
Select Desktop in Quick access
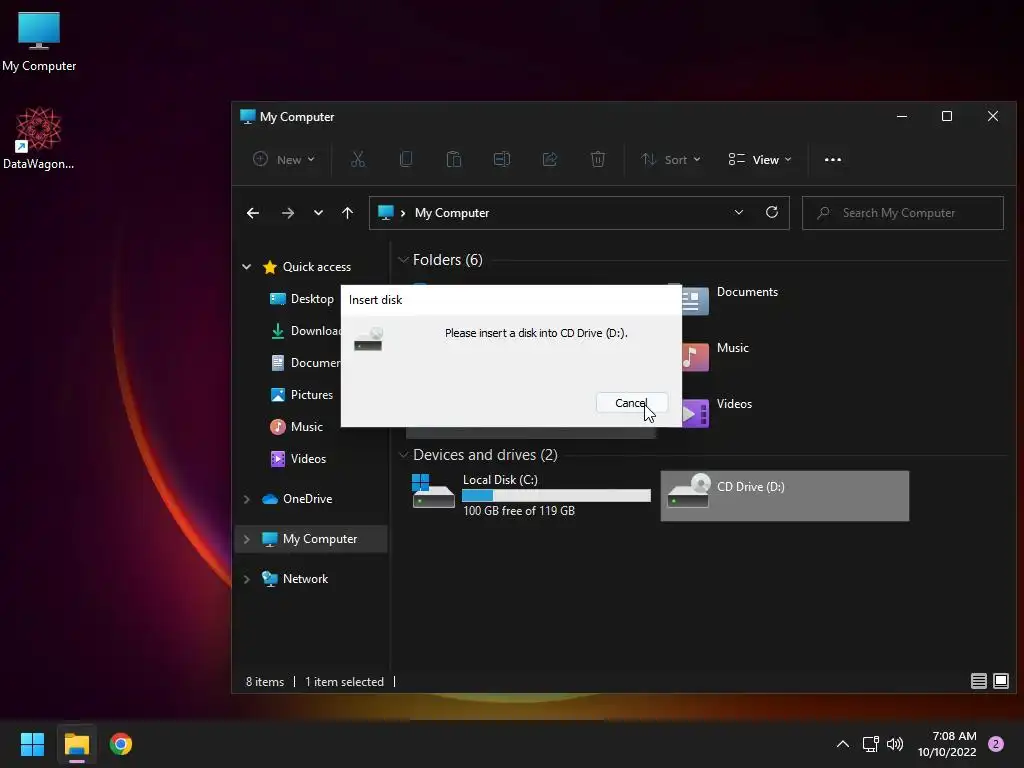click(x=302, y=298)
